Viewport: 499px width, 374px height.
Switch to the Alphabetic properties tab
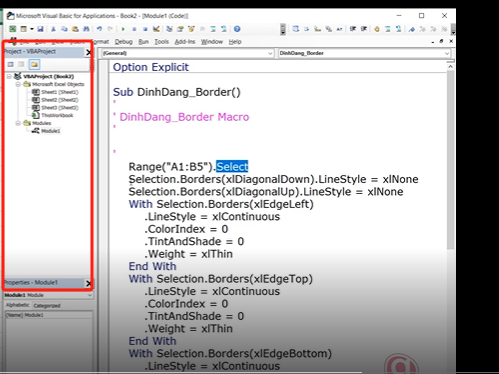coord(18,305)
